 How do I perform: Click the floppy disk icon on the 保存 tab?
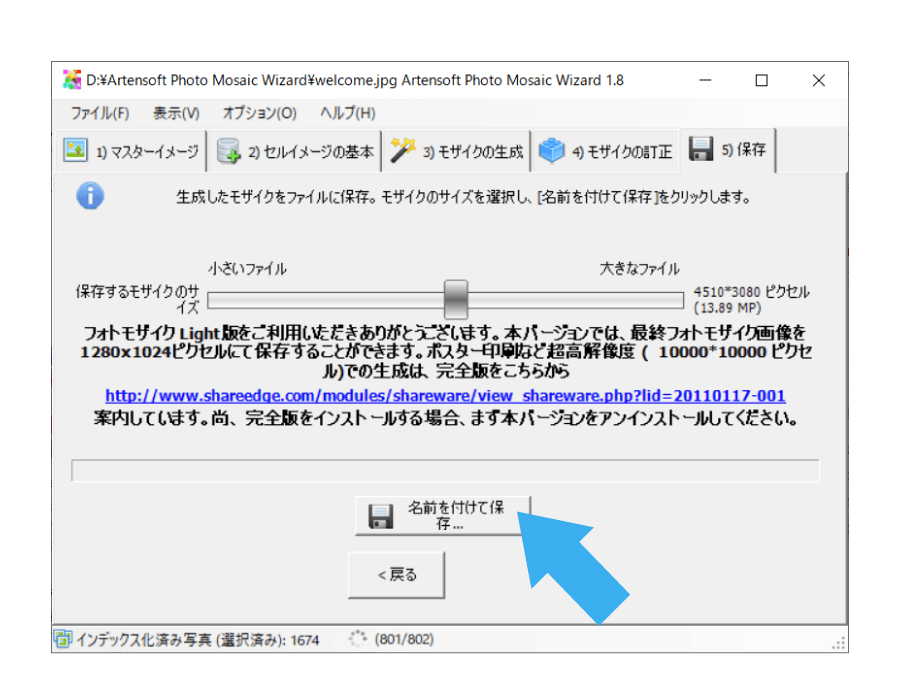click(700, 148)
